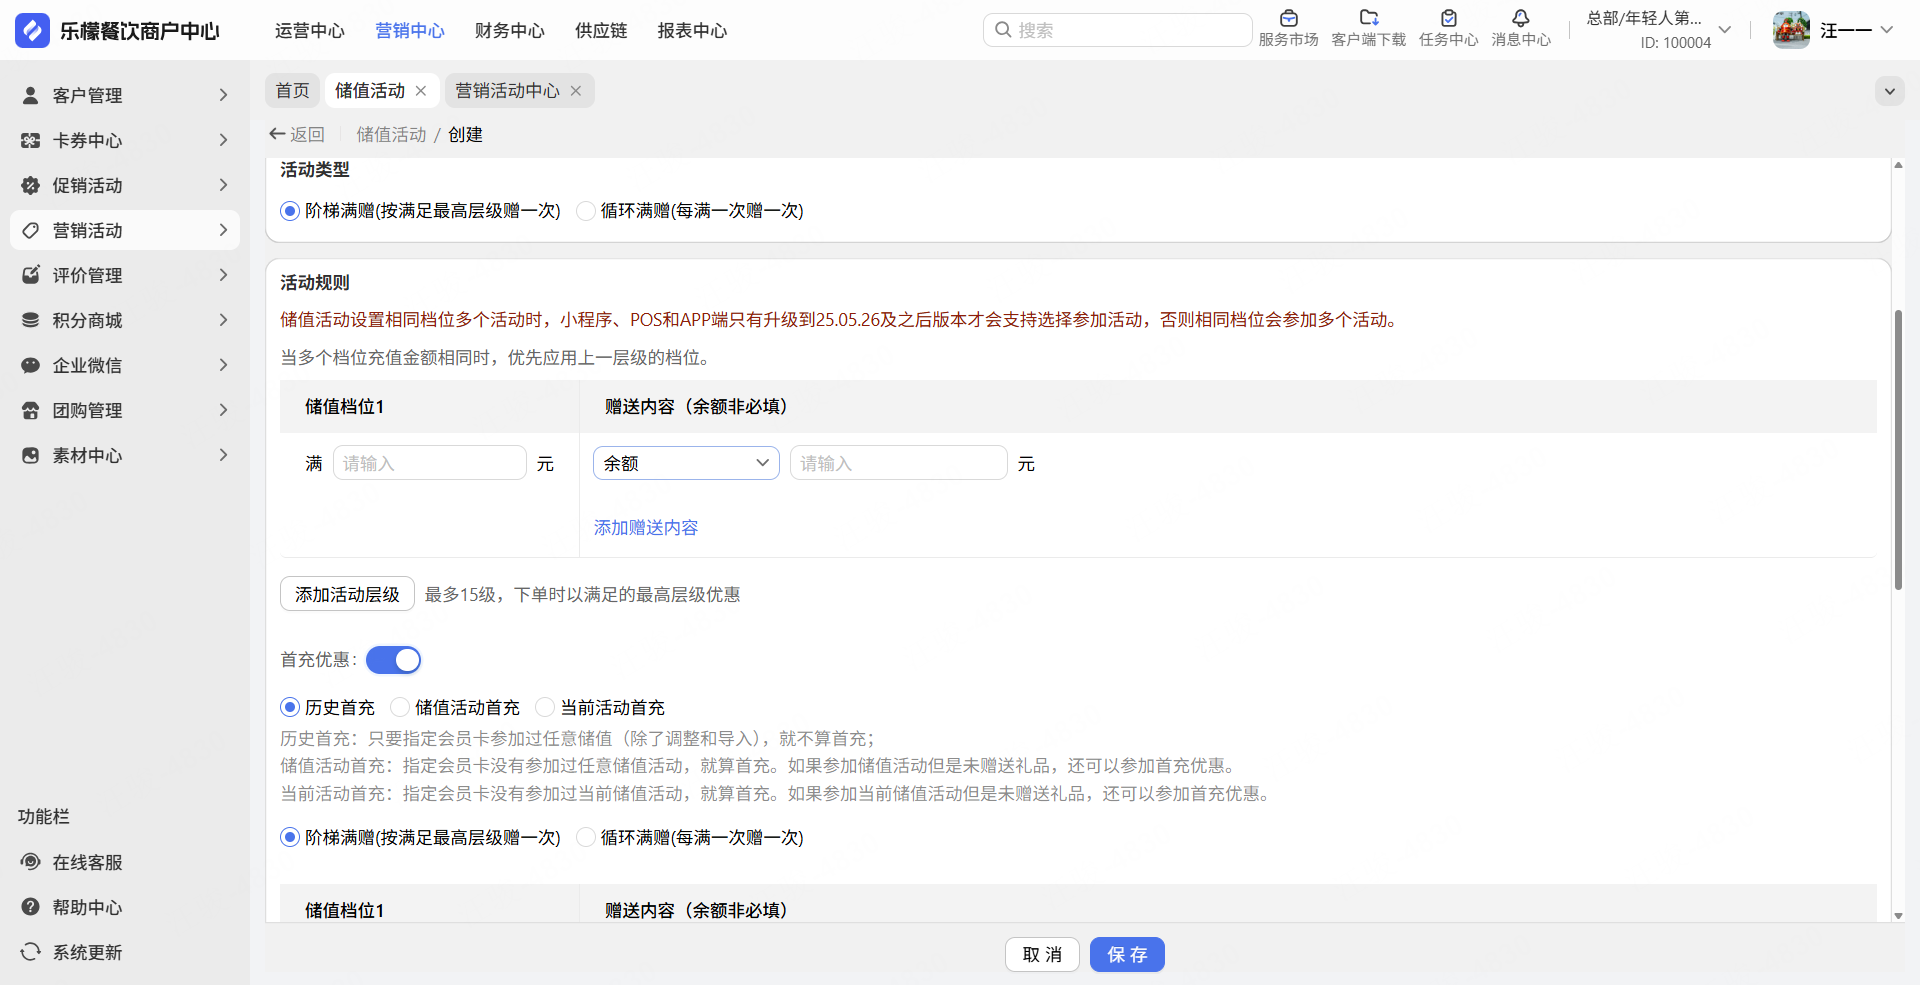Screen dimensions: 1920x985
Task: Click the 系统更新 refresh icon
Action: click(31, 952)
